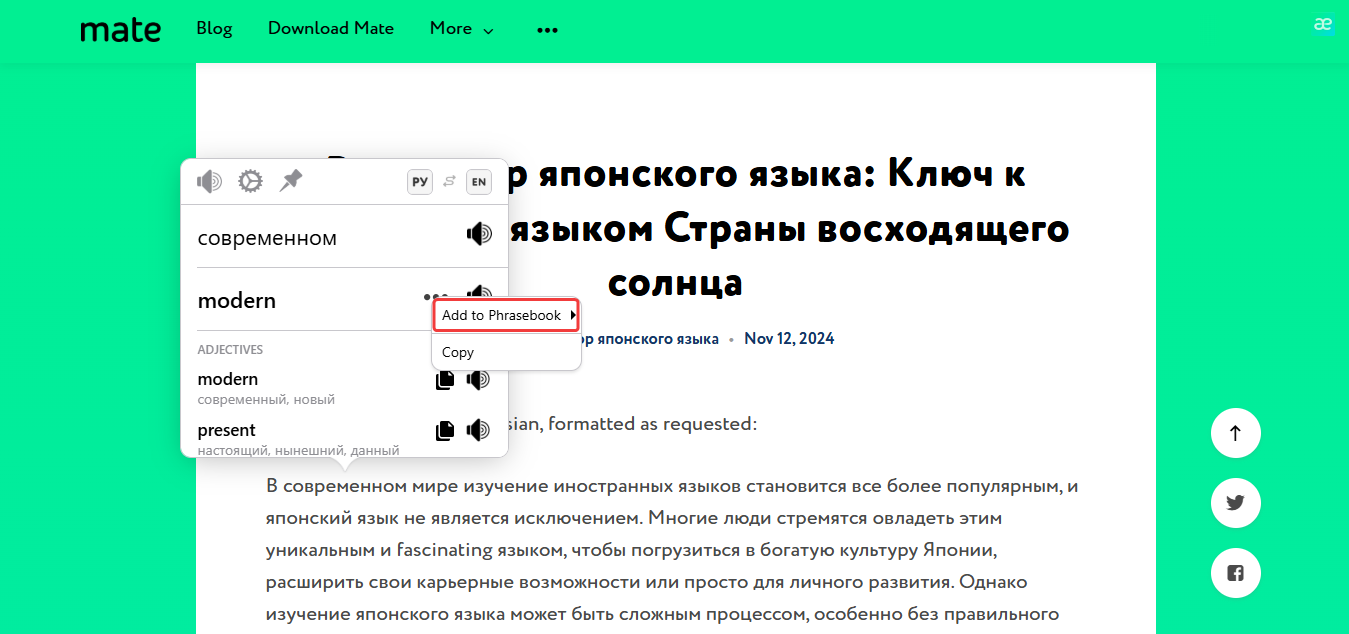Viewport: 1349px width, 634px height.
Task: Open the three-dots overflow navigation menu
Action: pyautogui.click(x=547, y=30)
